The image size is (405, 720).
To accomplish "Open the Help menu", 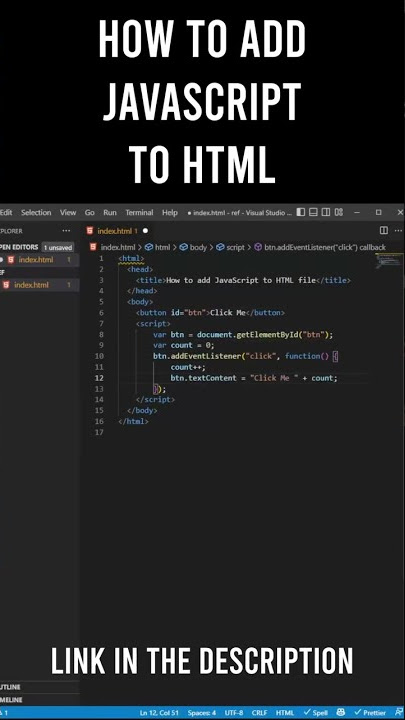I will 169,213.
